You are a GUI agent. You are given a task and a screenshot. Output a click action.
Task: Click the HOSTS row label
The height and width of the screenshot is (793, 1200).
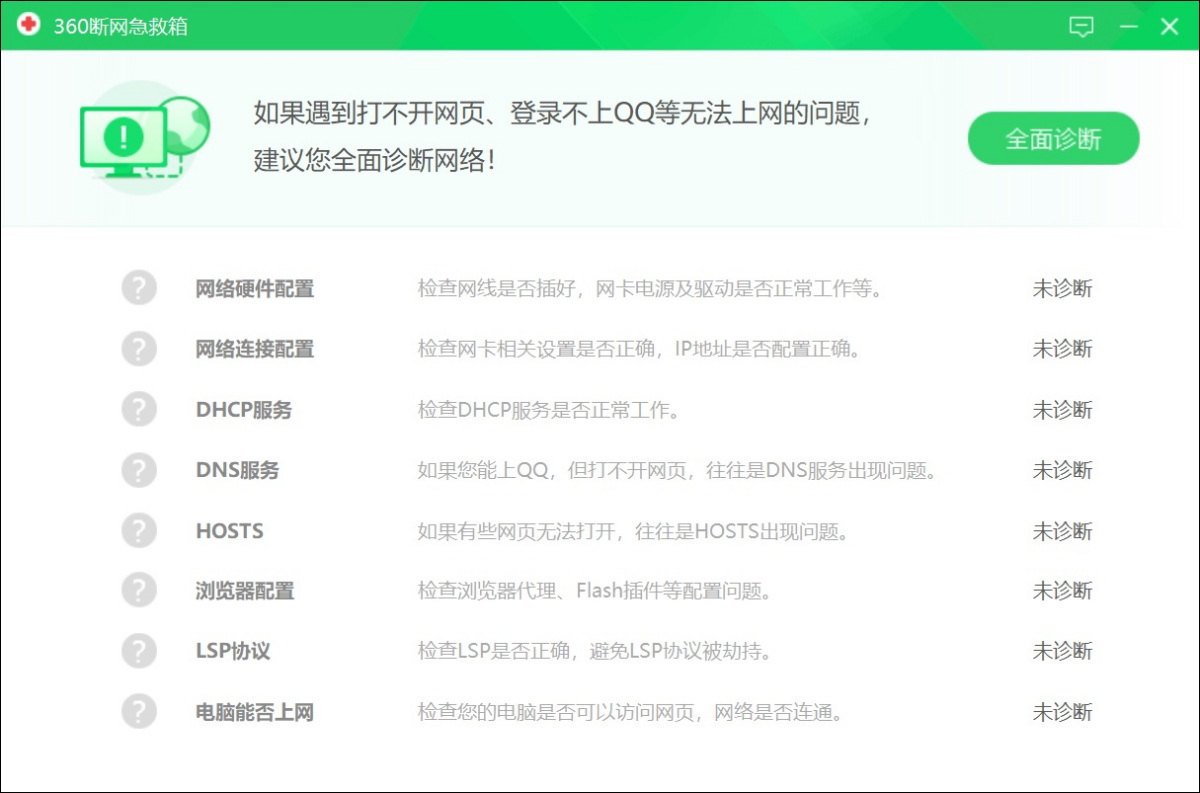pos(229,531)
